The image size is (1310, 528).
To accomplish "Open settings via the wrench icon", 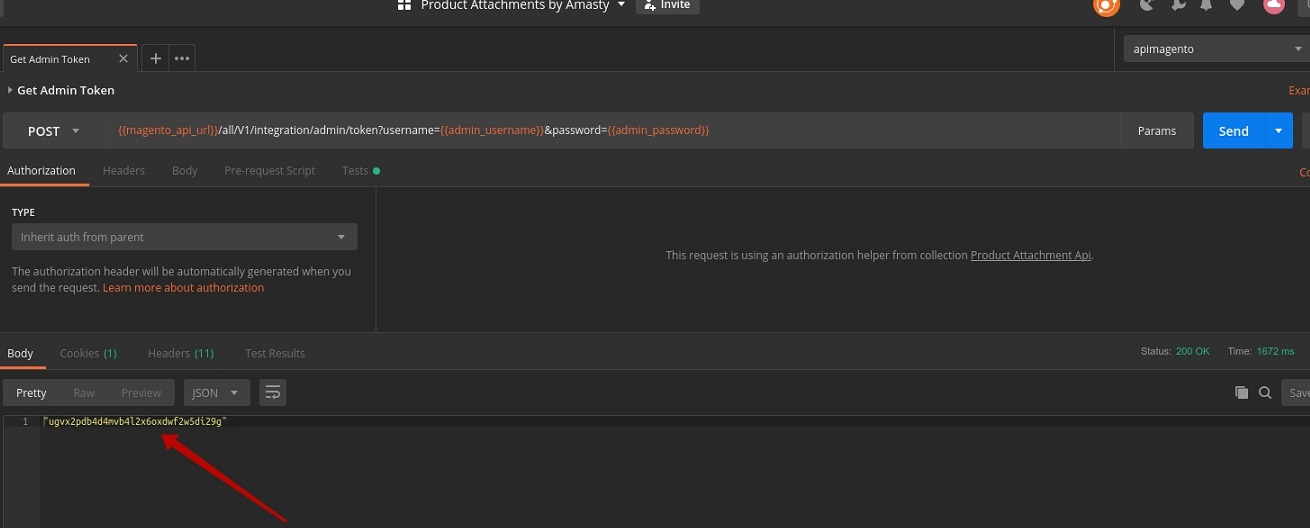I will pos(1177,5).
